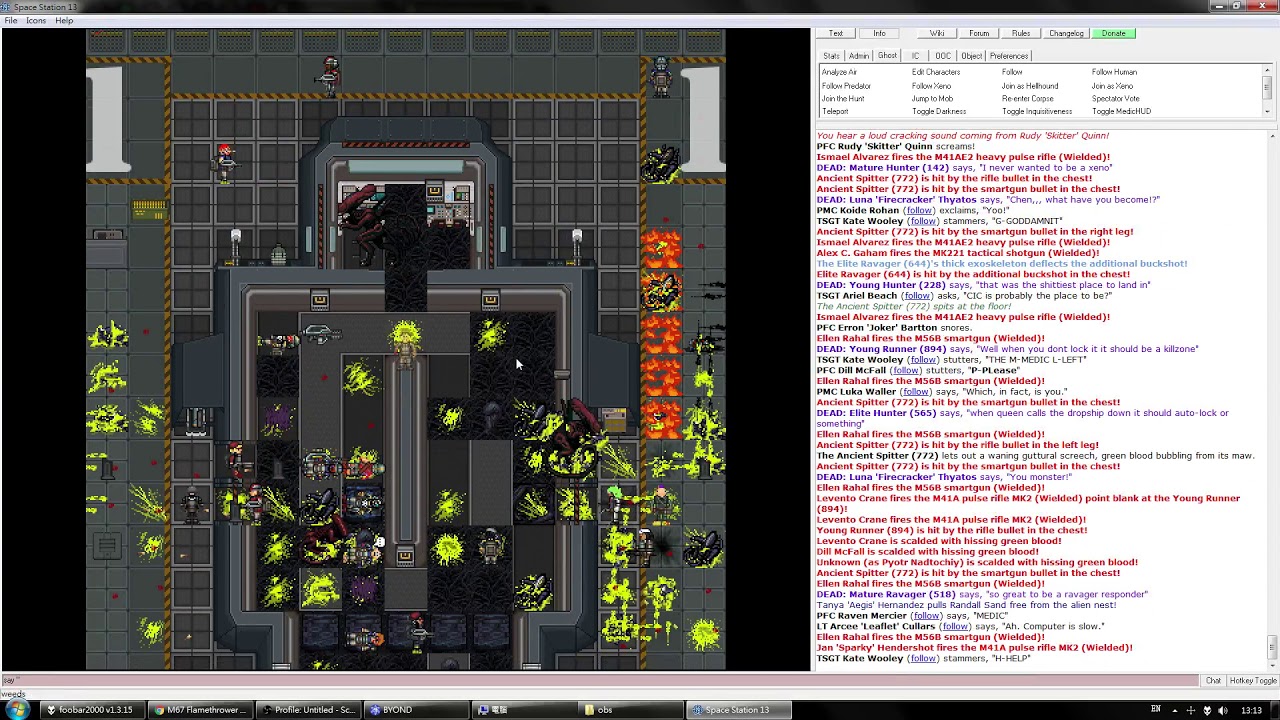
Task: Select Re-enter Corpse verb
Action: click(1027, 99)
